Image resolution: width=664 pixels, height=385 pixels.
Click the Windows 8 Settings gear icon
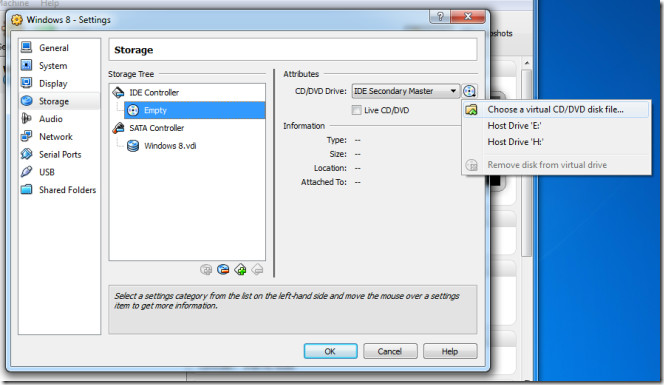pyautogui.click(x=17, y=20)
